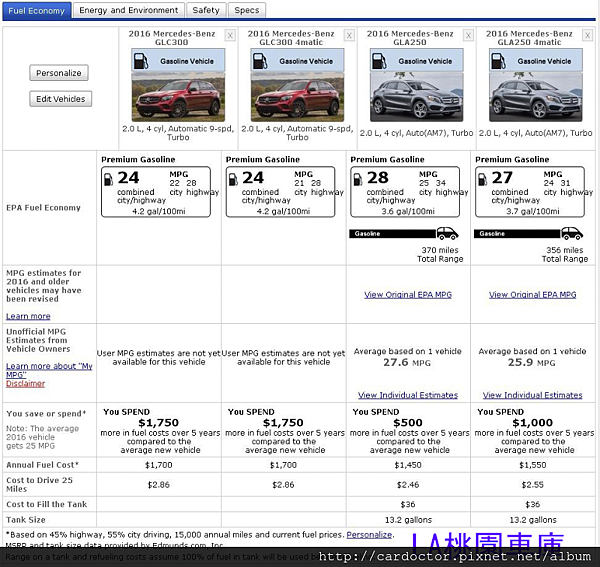Open the Fuel Economy tab
600x567 pixels.
(x=37, y=10)
